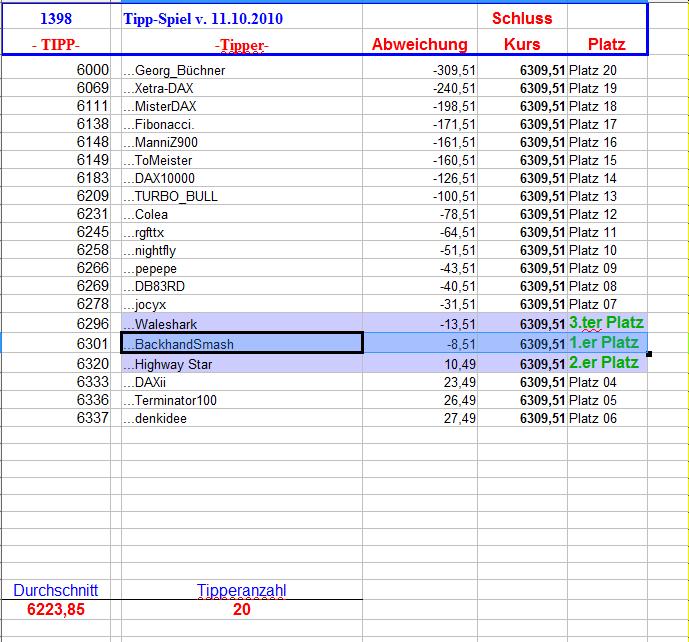Click the Platz 13 cell

tap(607, 196)
